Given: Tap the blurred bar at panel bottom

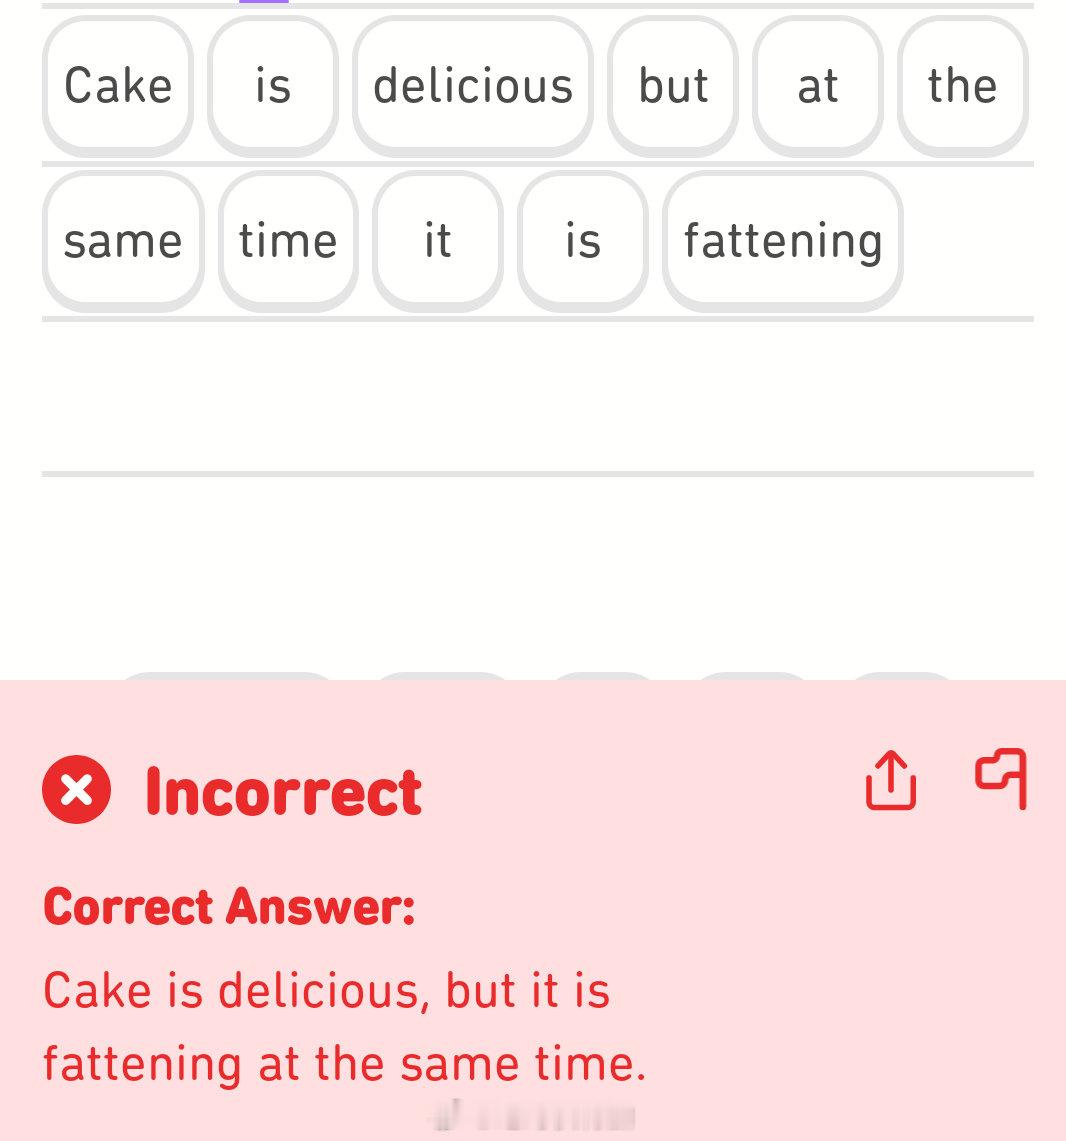Looking at the screenshot, I should 533,1116.
